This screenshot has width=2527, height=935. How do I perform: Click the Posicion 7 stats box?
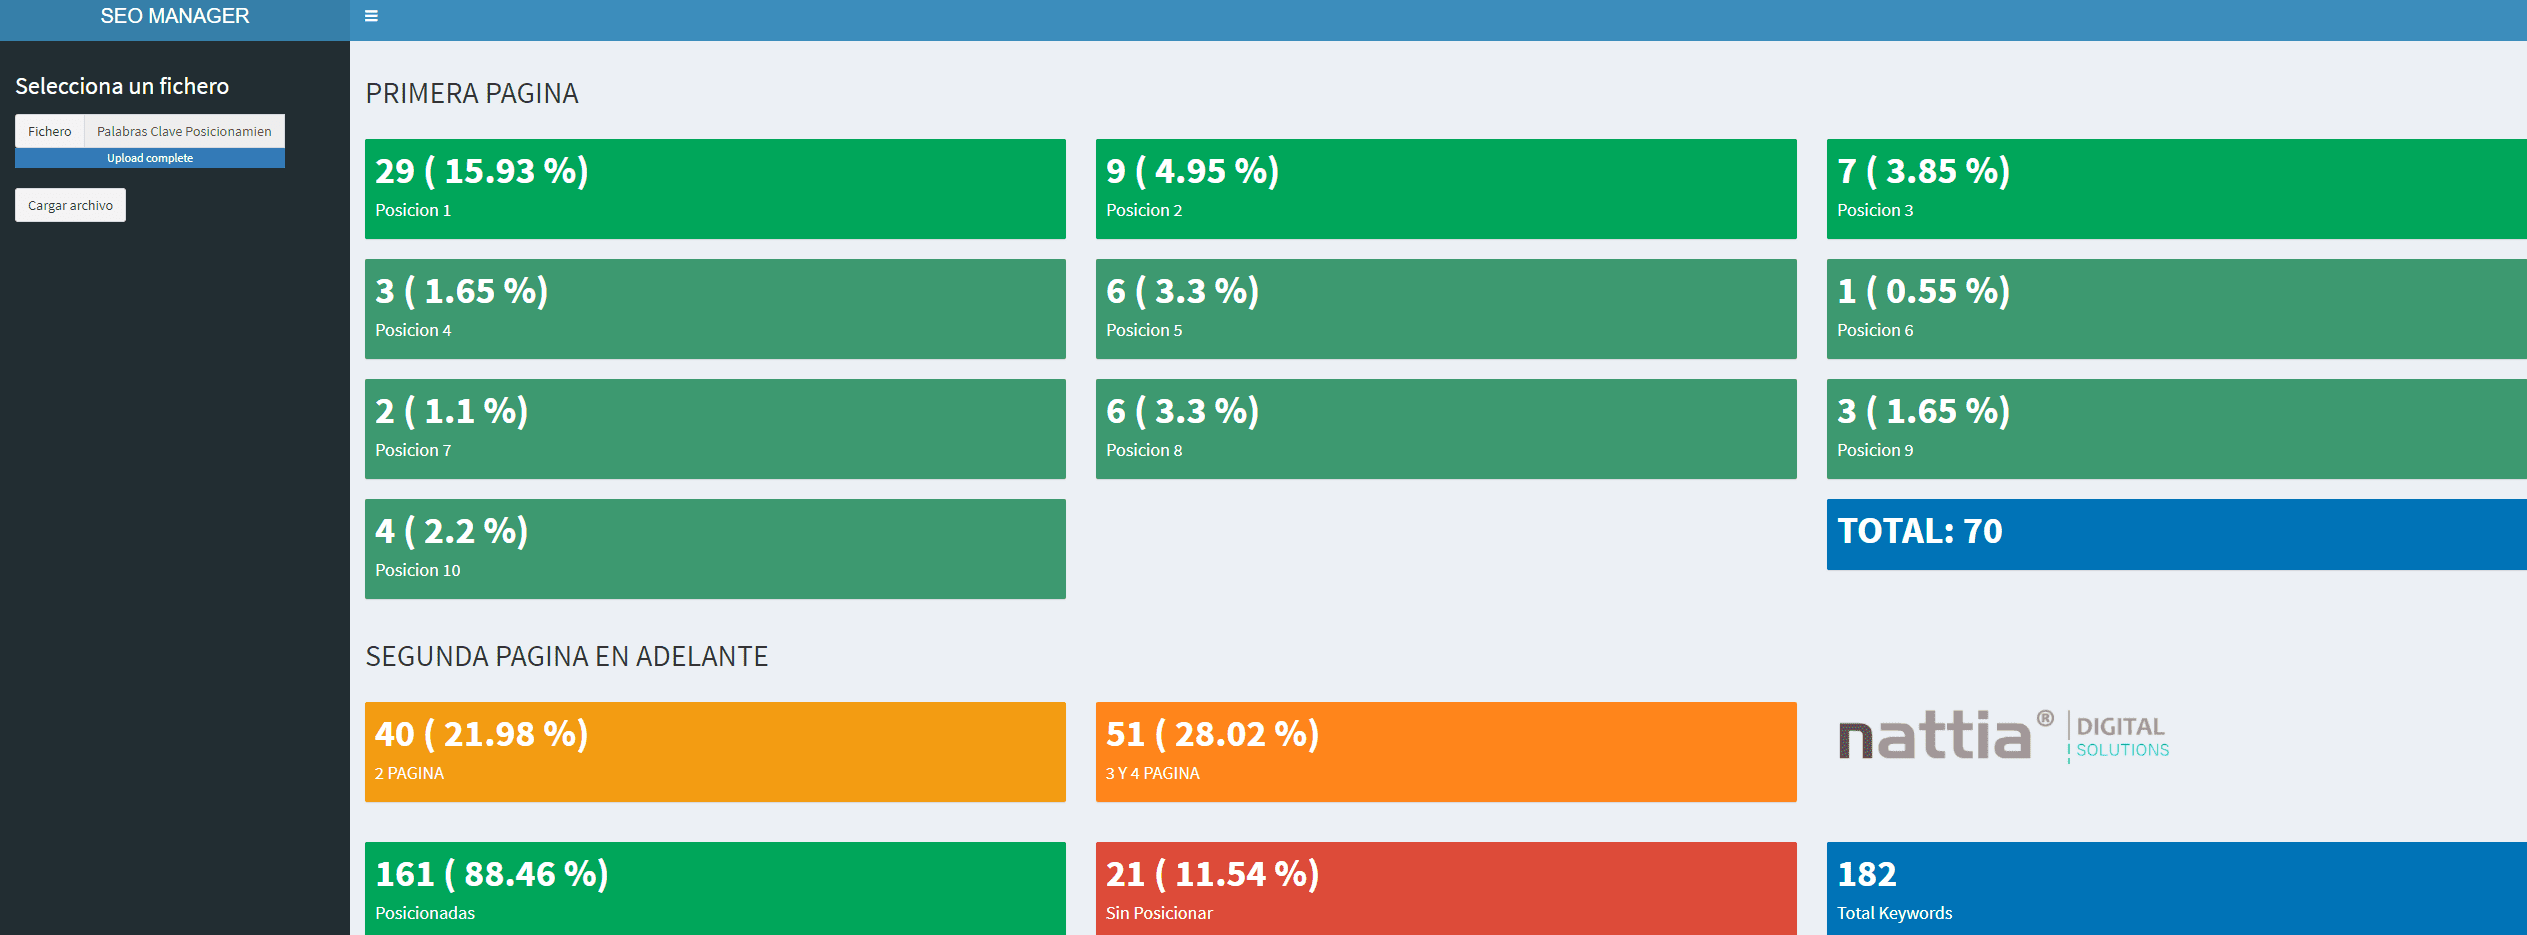tap(715, 429)
